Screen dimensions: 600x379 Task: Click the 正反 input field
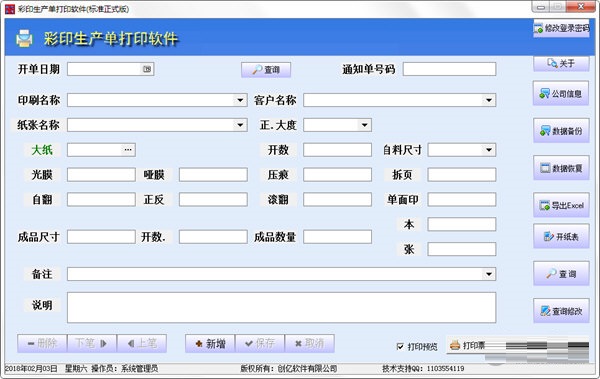213,199
